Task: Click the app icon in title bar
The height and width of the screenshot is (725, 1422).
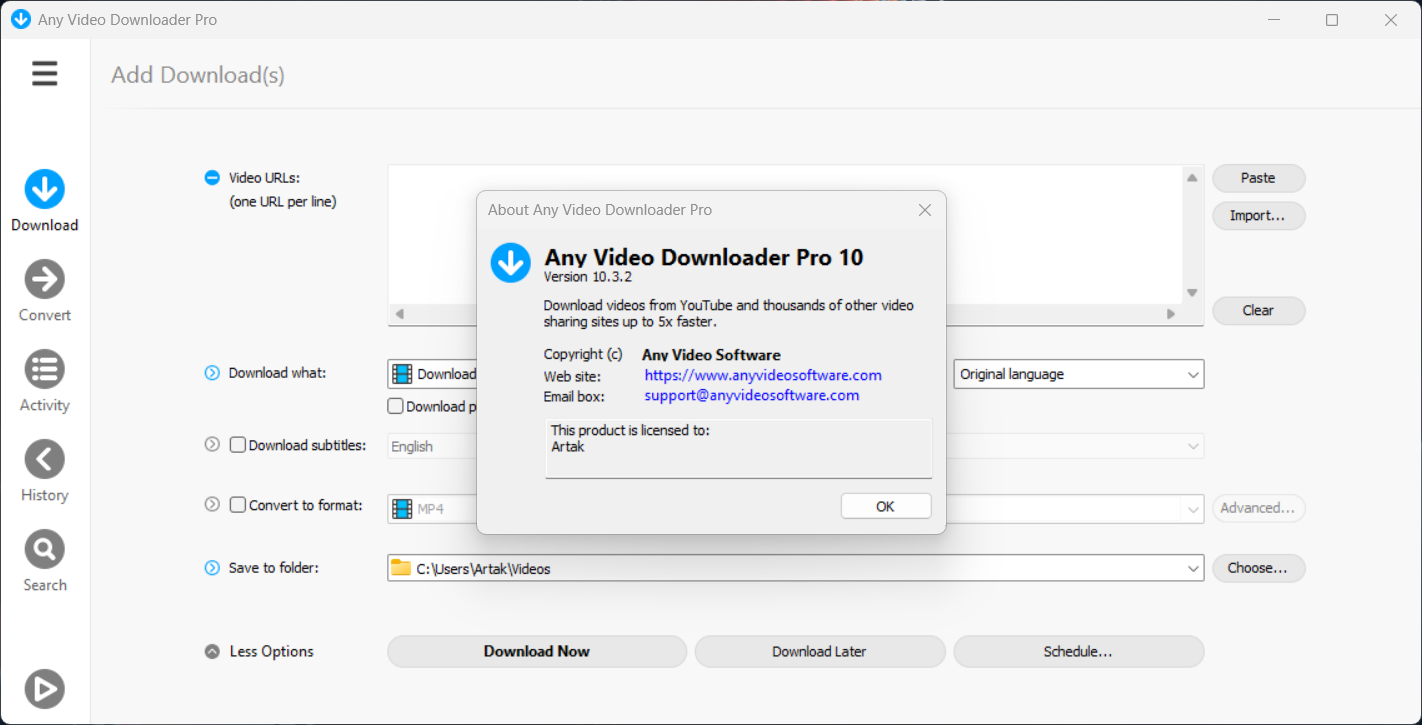Action: 20,19
